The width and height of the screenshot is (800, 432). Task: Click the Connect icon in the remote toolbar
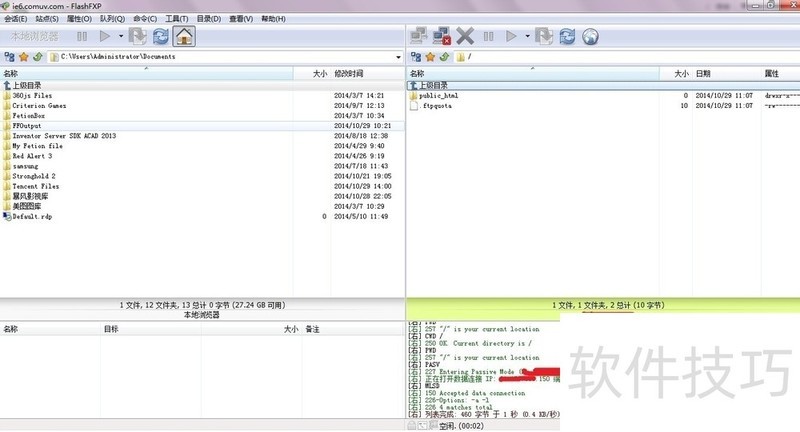coord(419,36)
